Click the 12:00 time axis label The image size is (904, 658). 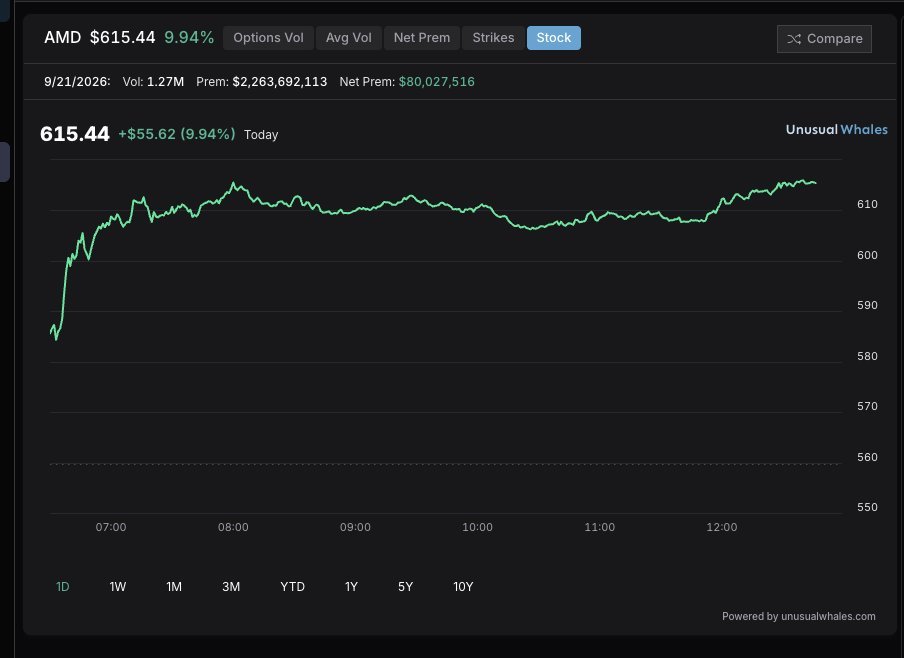pyautogui.click(x=722, y=528)
